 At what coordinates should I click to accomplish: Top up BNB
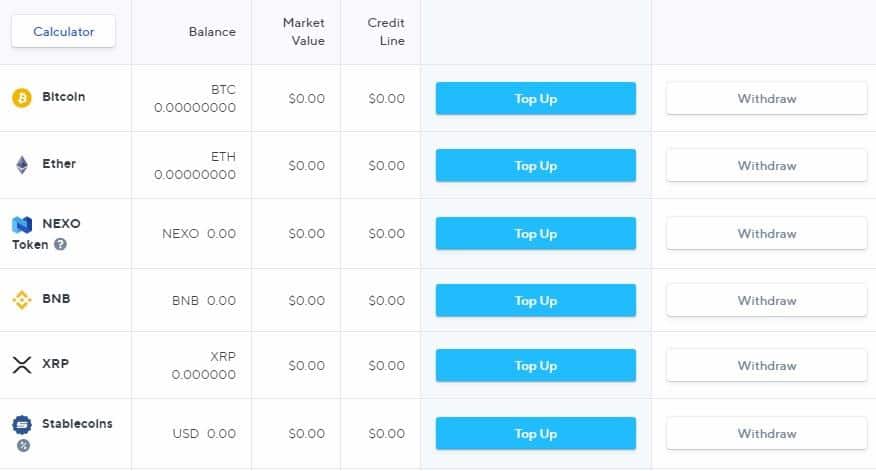click(535, 301)
